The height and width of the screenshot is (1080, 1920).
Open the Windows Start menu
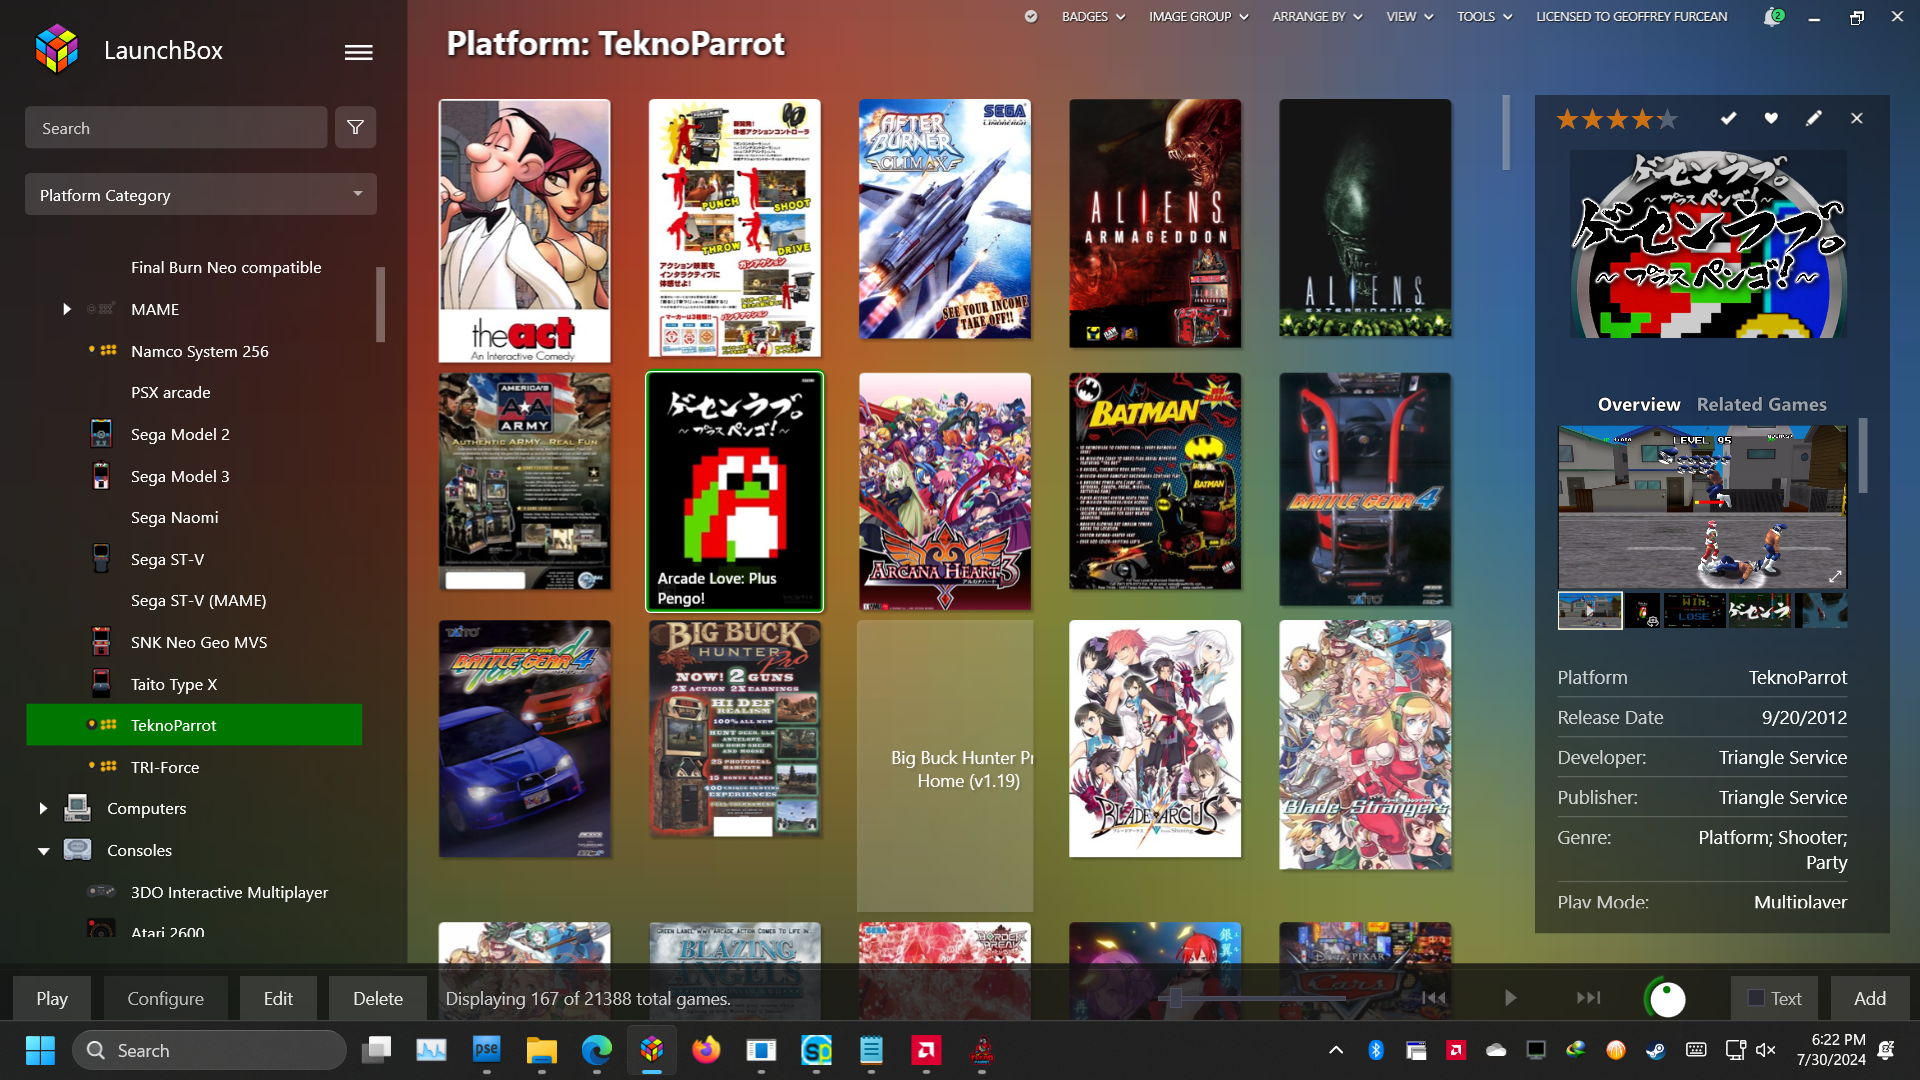pos(40,1050)
